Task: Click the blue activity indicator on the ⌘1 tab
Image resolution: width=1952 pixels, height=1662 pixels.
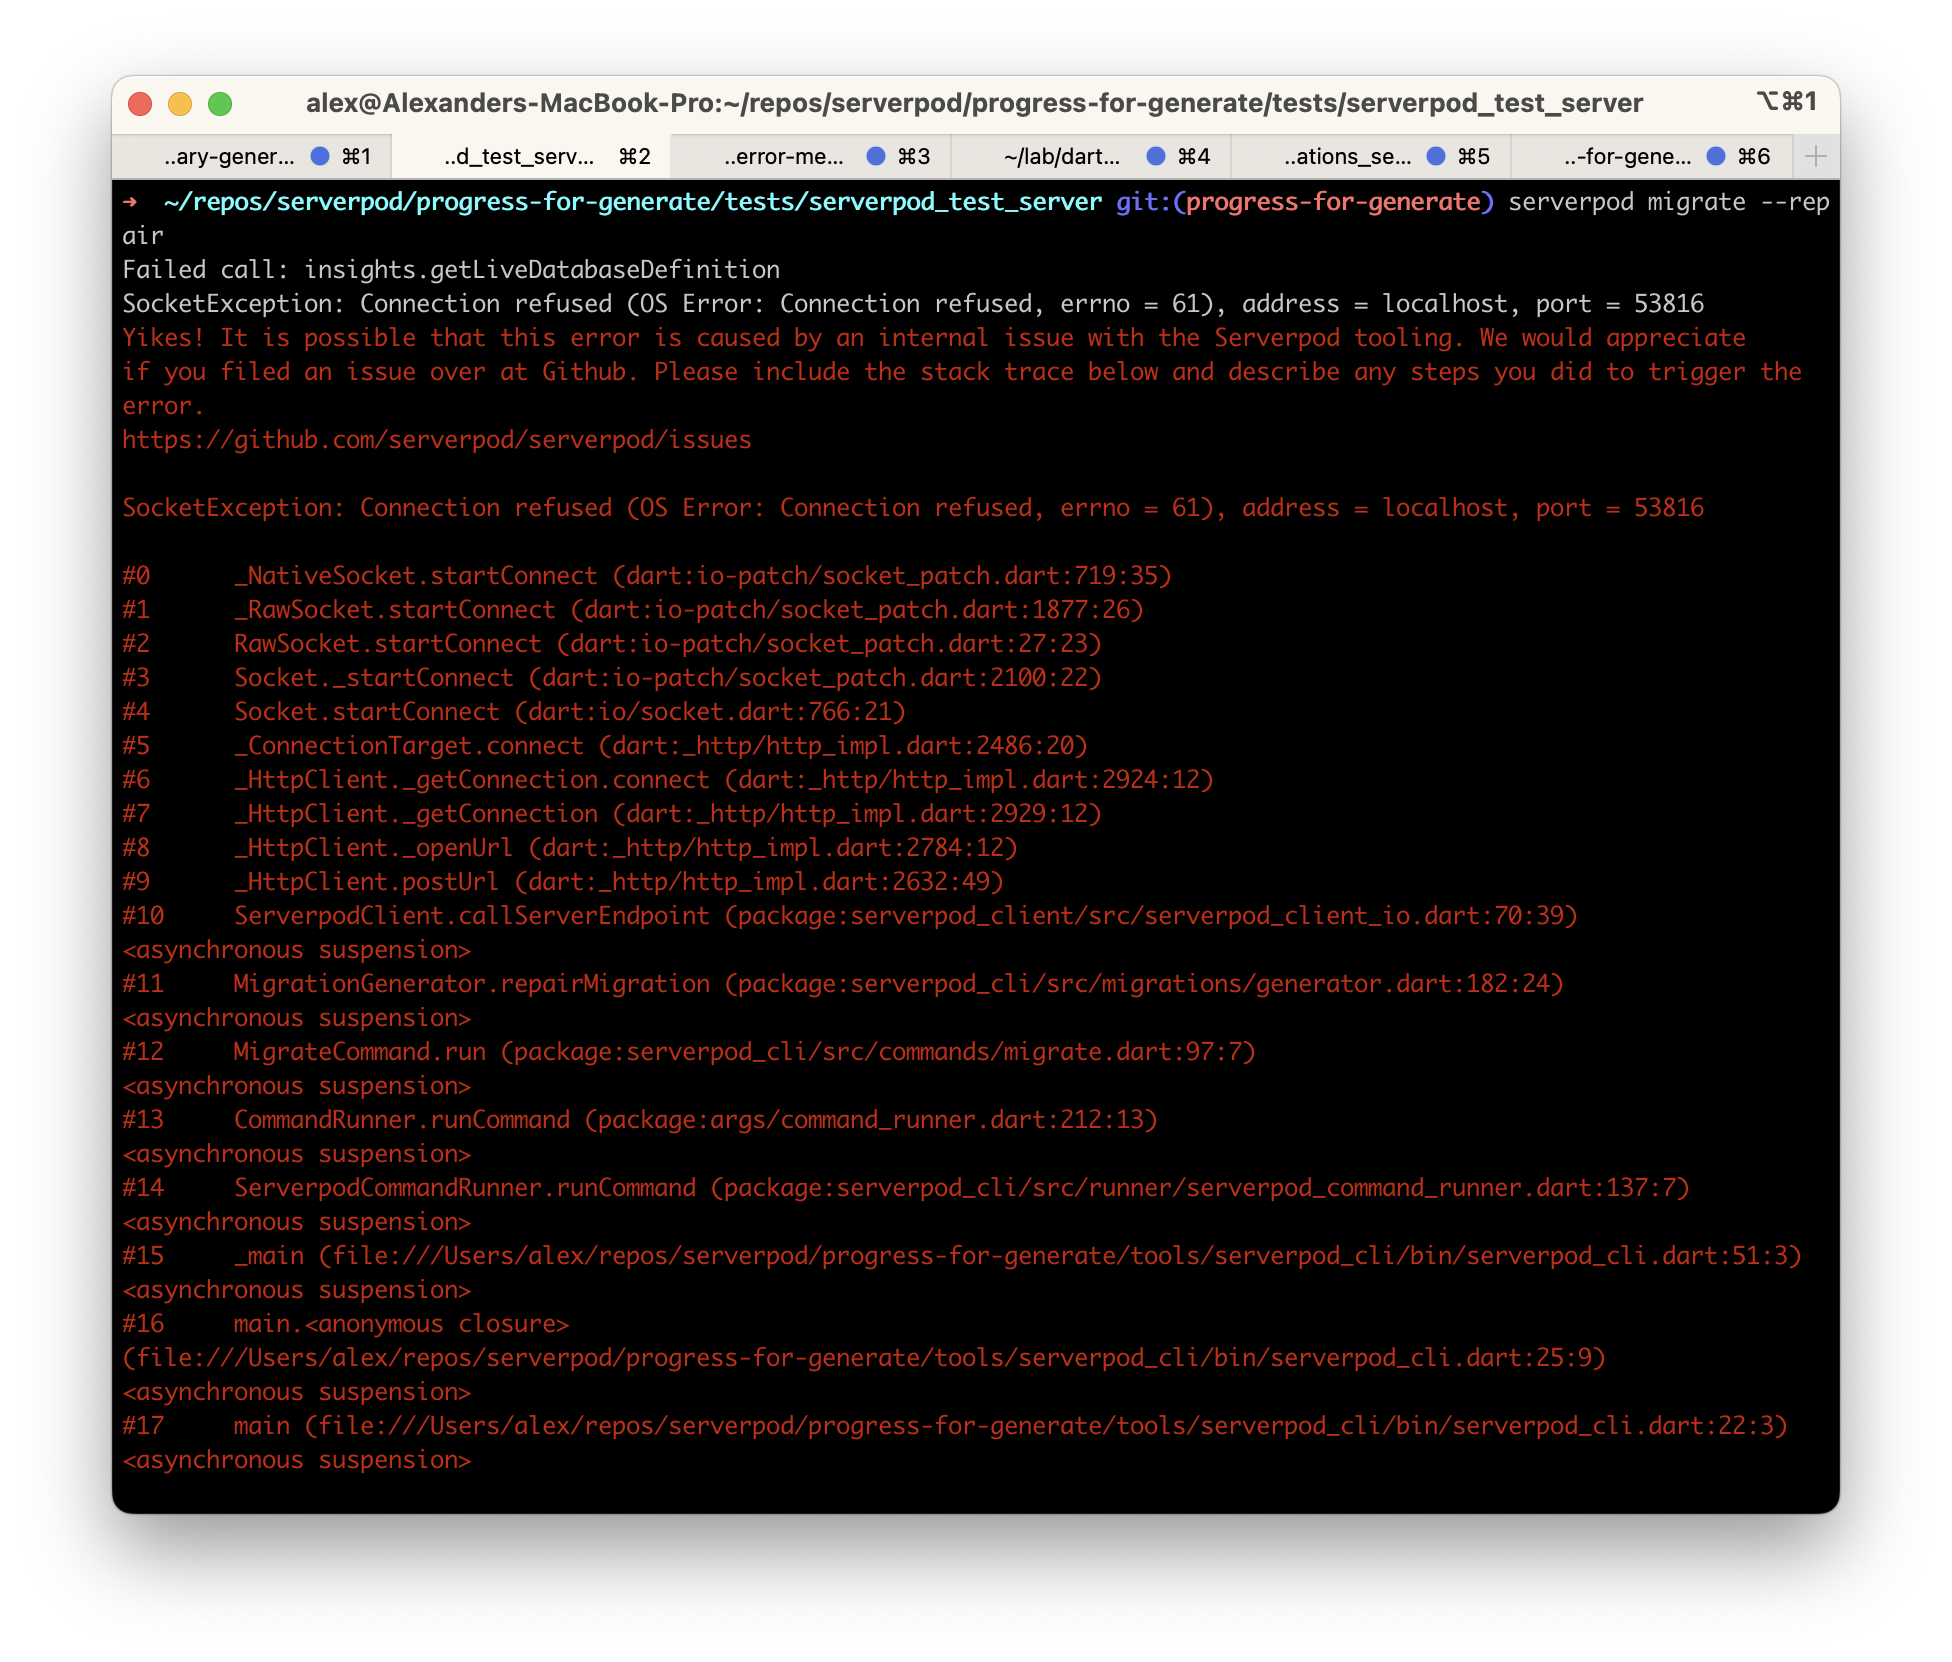Action: tap(320, 156)
